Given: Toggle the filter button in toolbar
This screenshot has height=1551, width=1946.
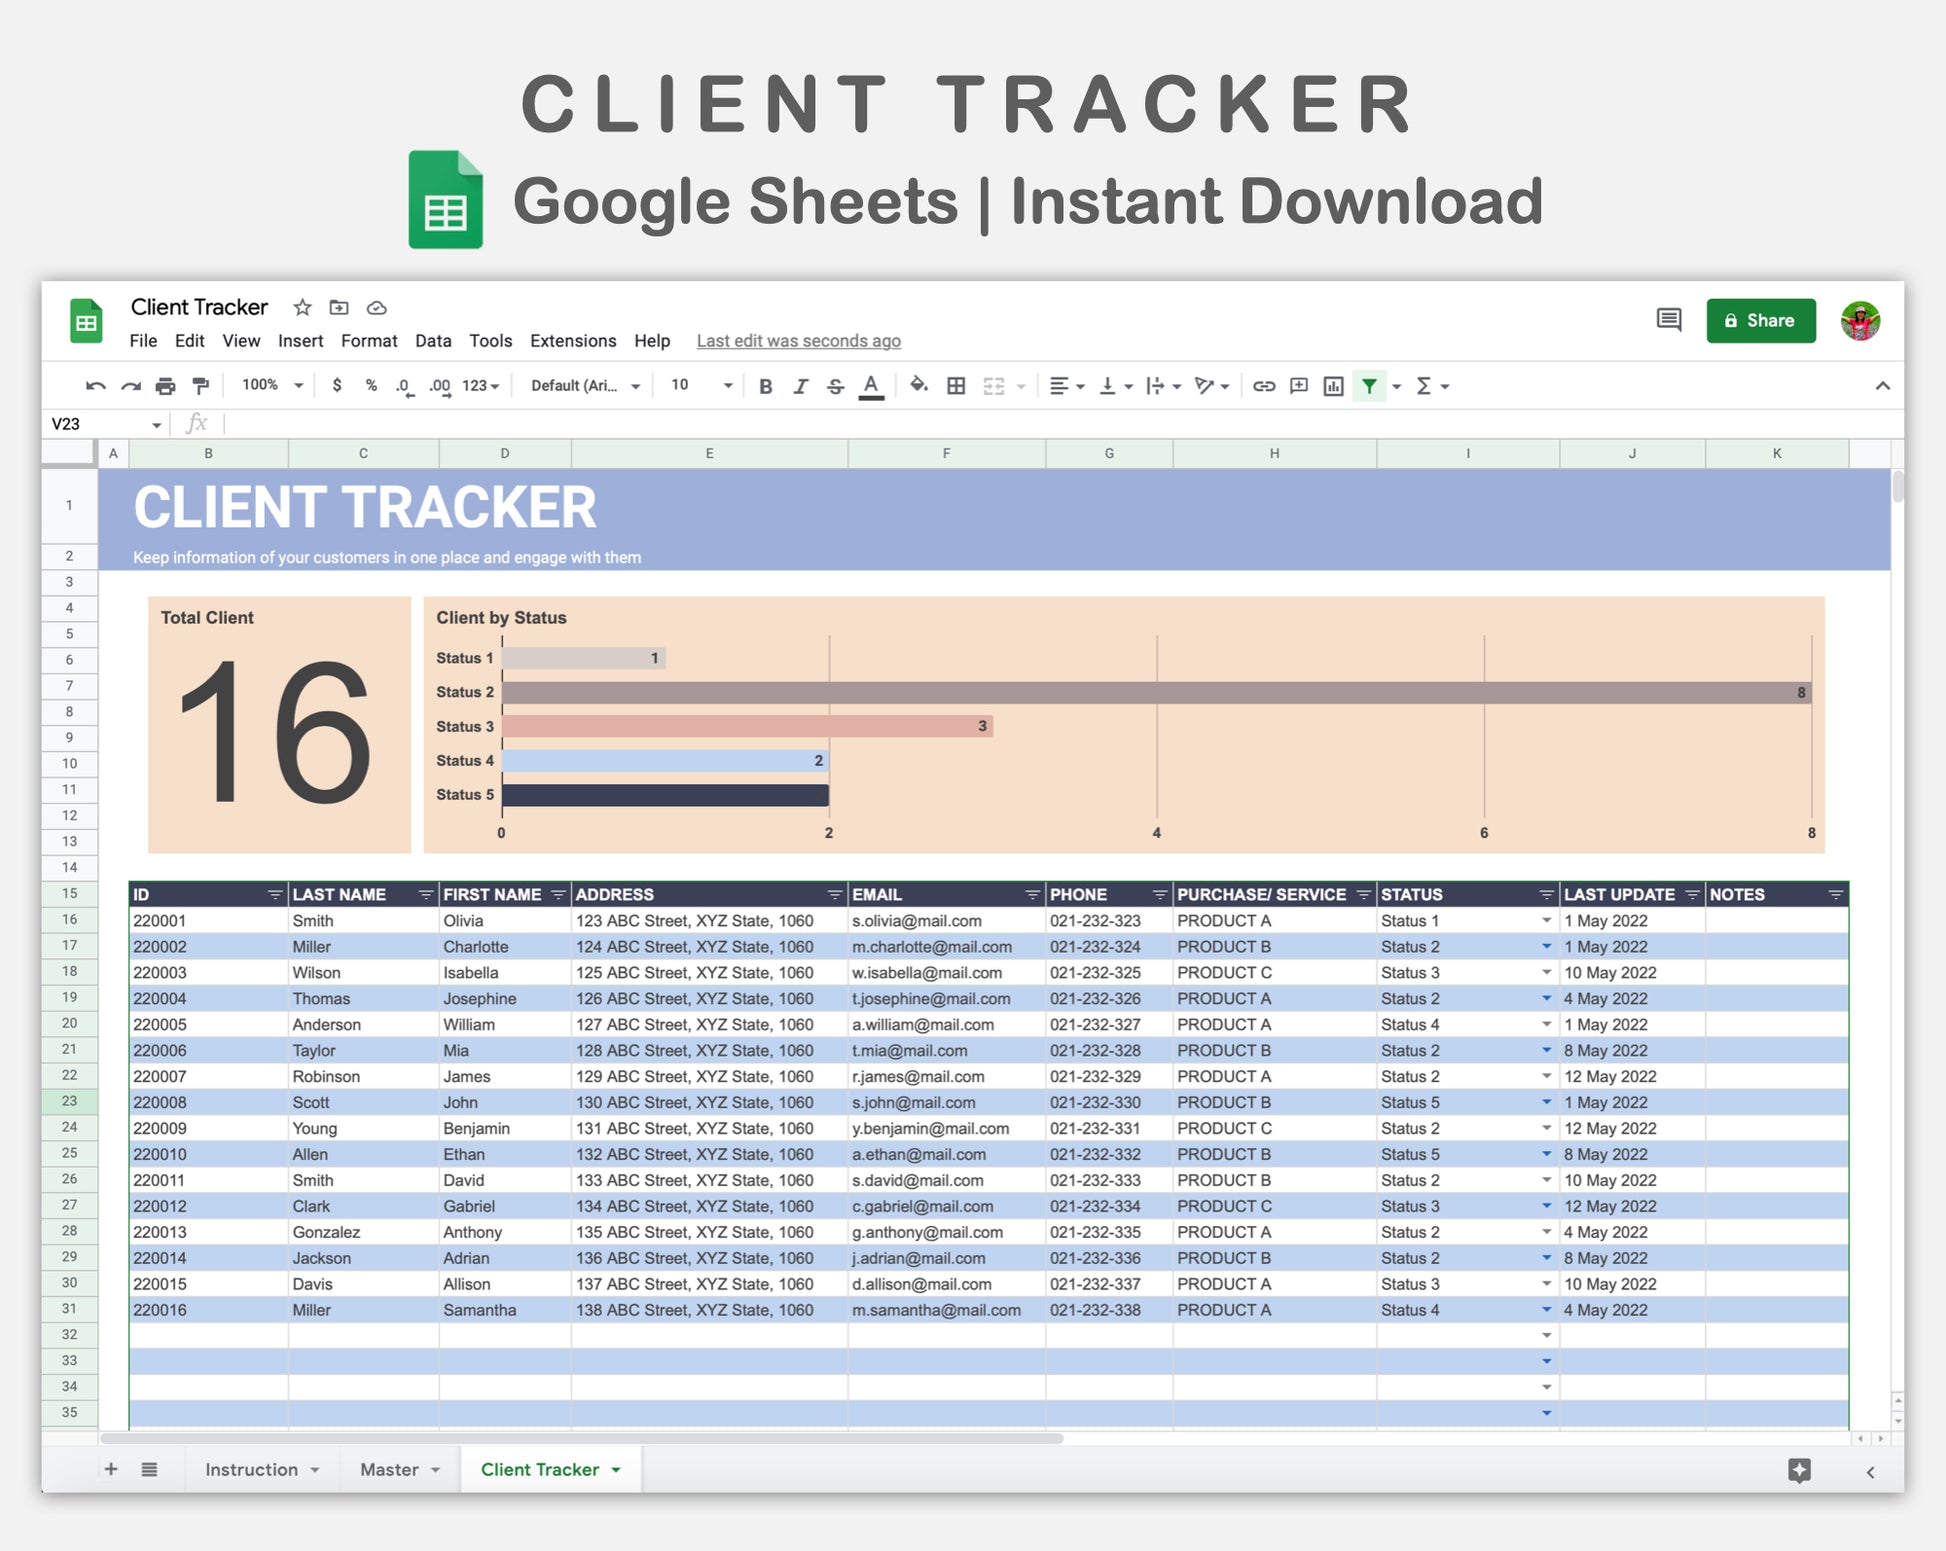Looking at the screenshot, I should pos(1369,386).
